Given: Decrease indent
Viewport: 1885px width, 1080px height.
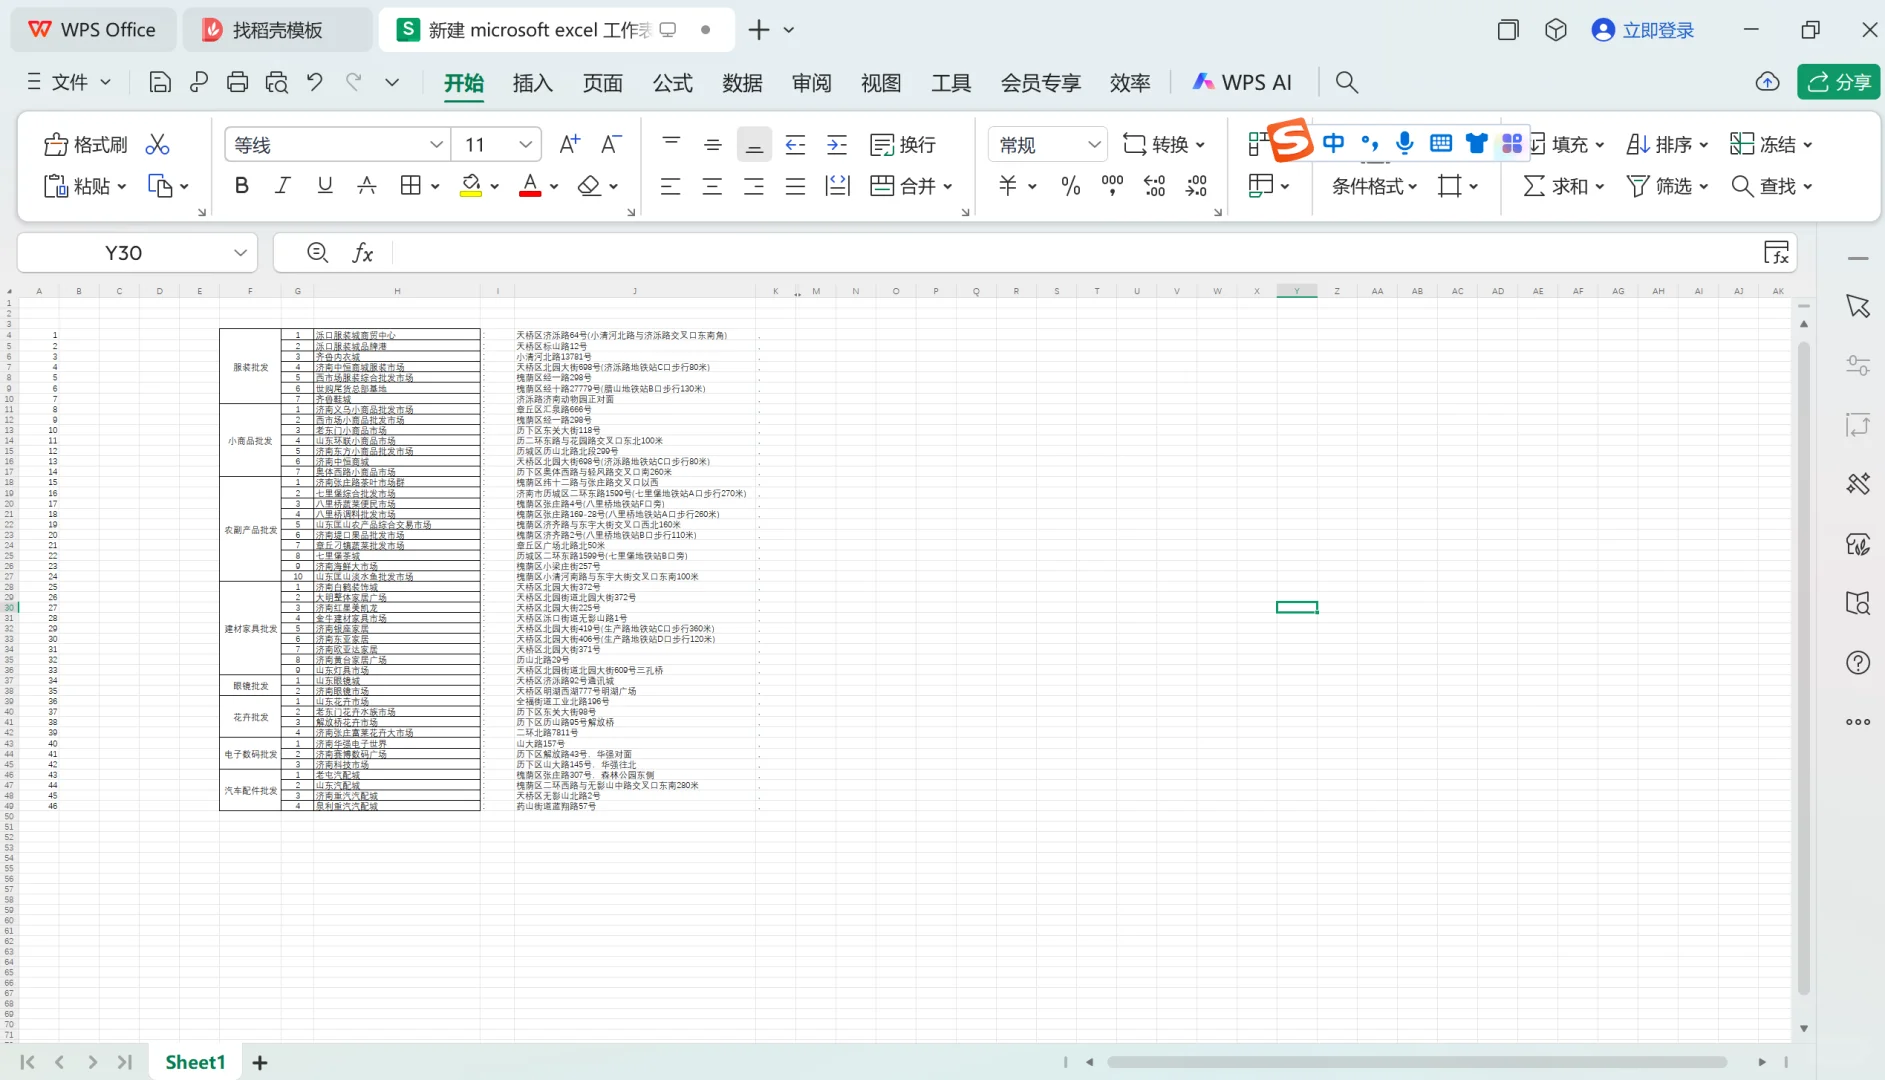Looking at the screenshot, I should coord(796,145).
